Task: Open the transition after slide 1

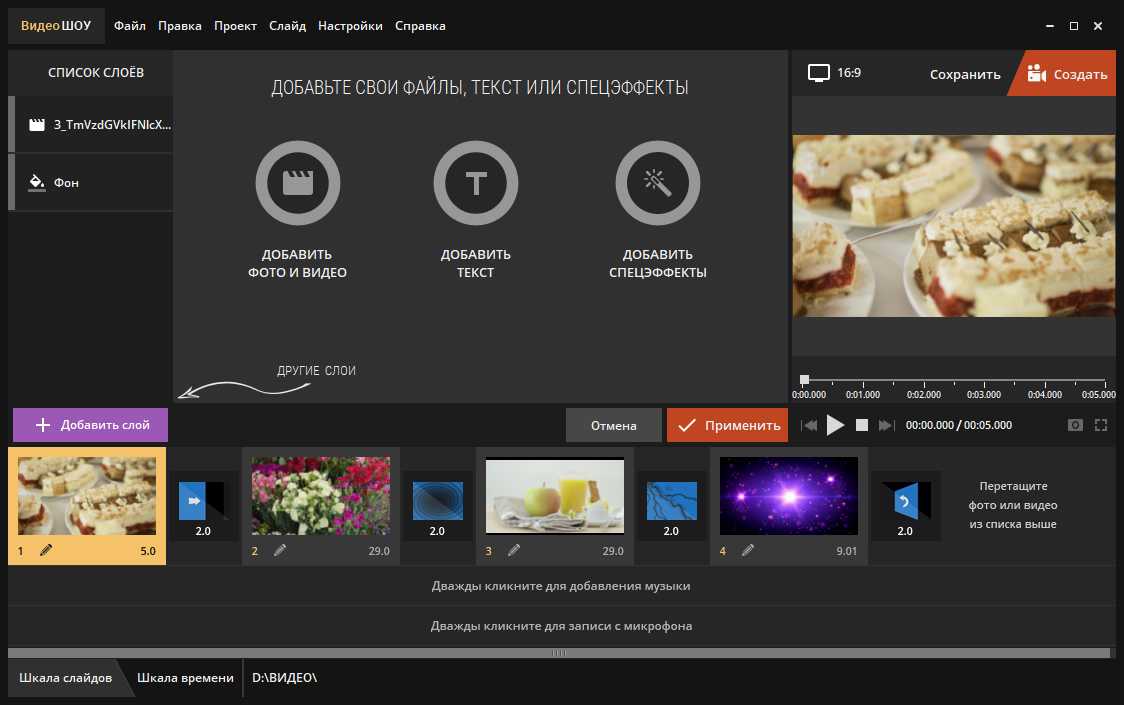Action: click(x=203, y=506)
